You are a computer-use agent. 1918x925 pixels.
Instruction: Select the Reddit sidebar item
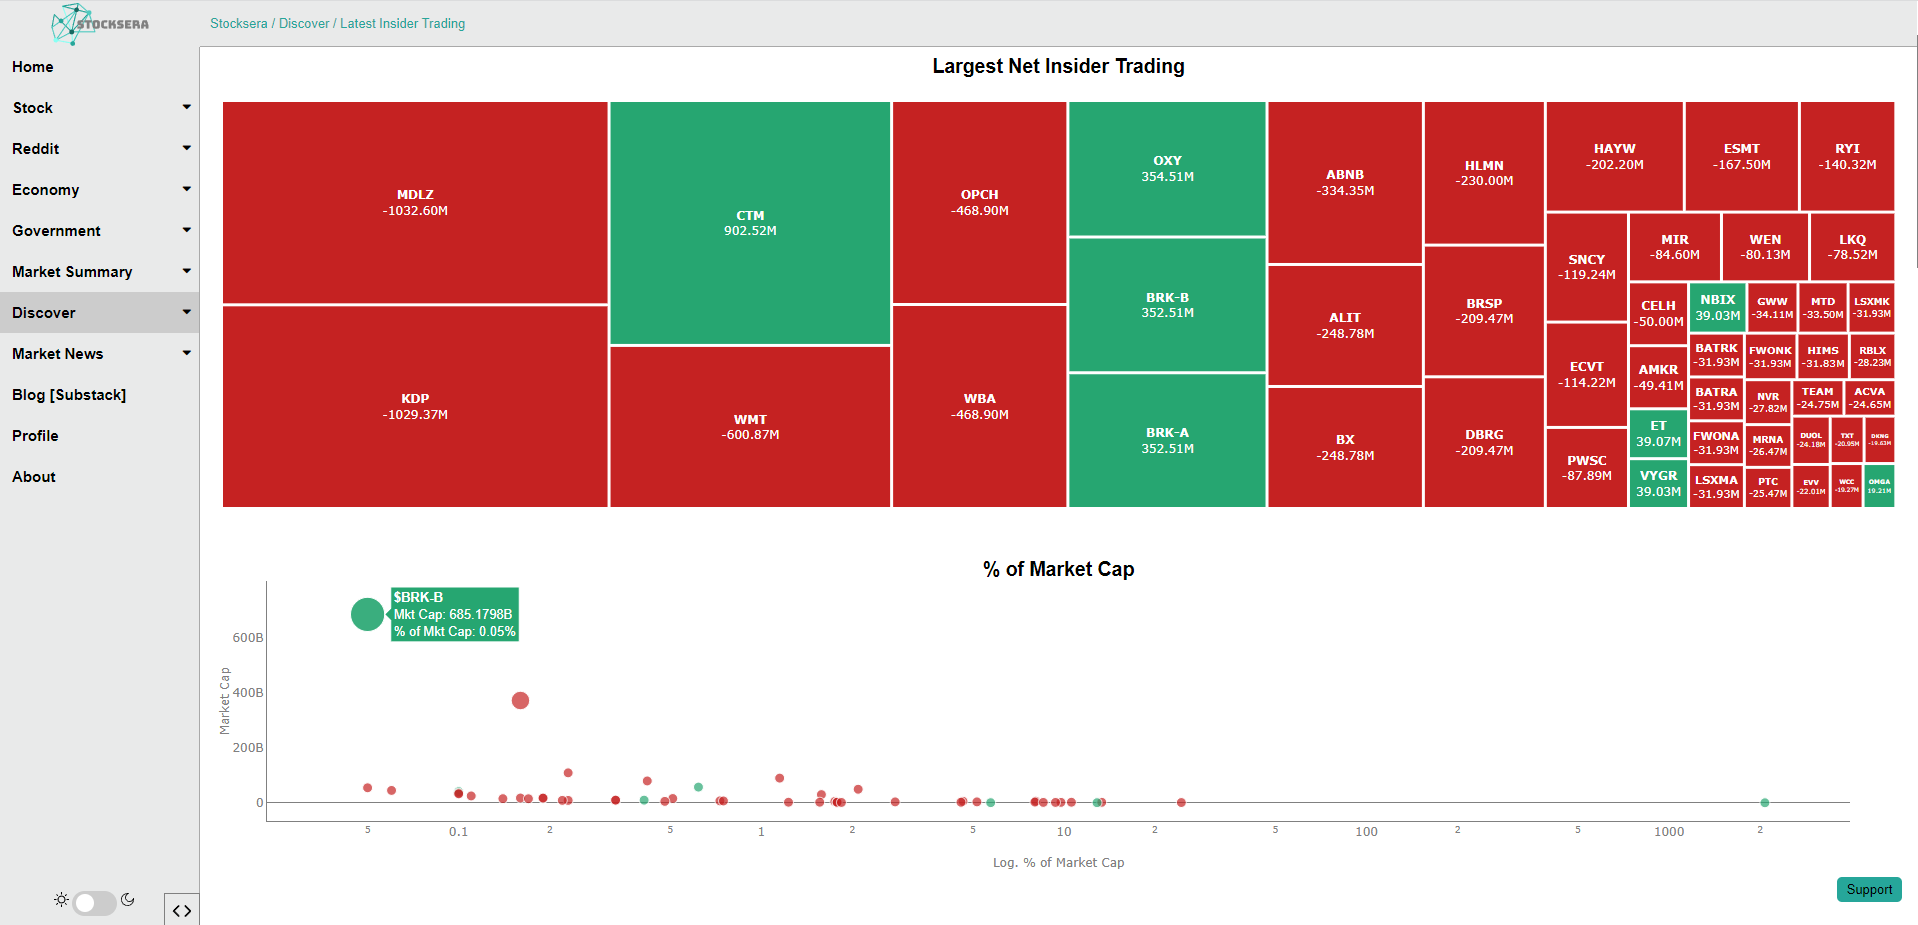click(99, 149)
